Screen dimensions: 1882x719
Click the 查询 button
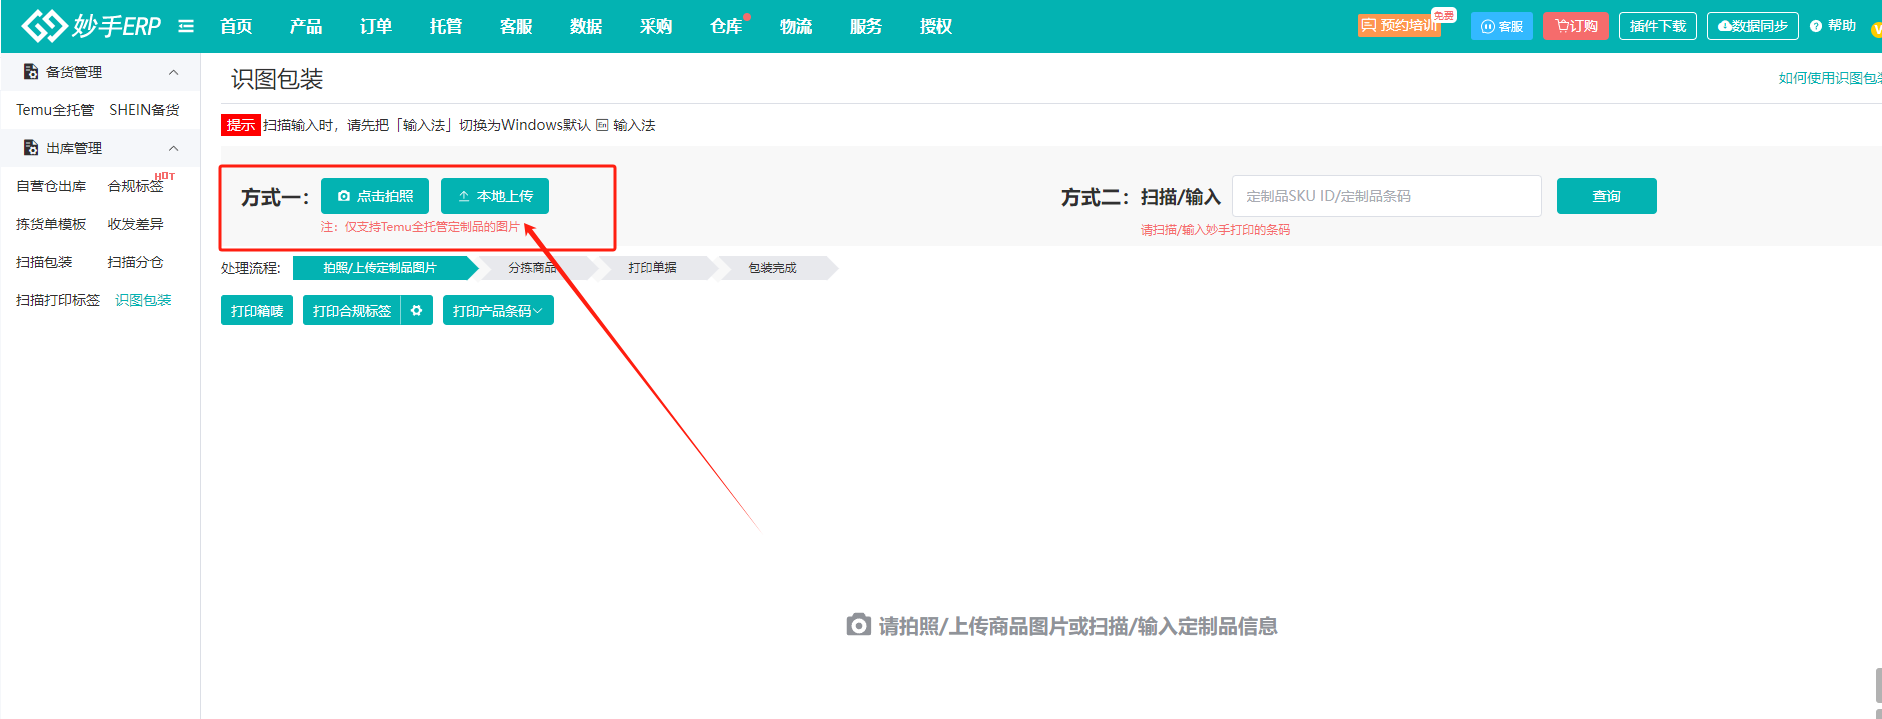(x=1607, y=196)
